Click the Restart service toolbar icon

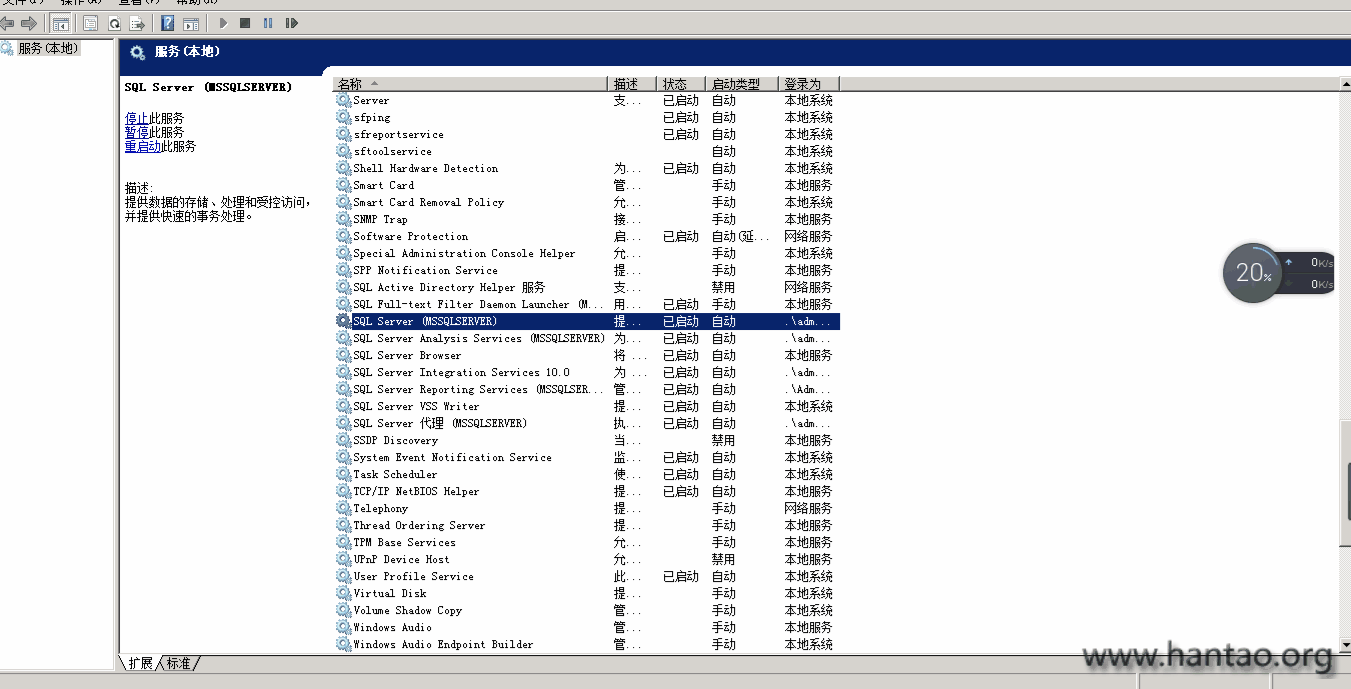coord(291,23)
